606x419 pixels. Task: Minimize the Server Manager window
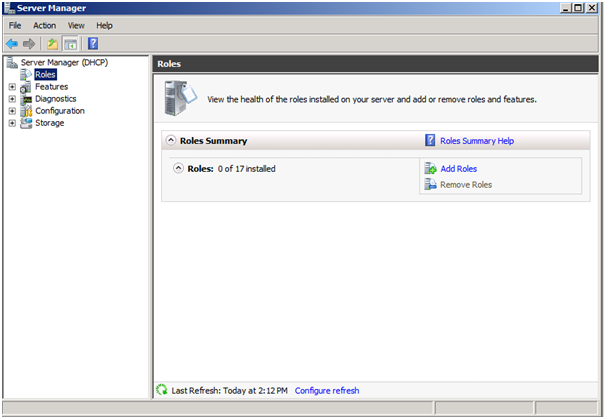pos(565,8)
